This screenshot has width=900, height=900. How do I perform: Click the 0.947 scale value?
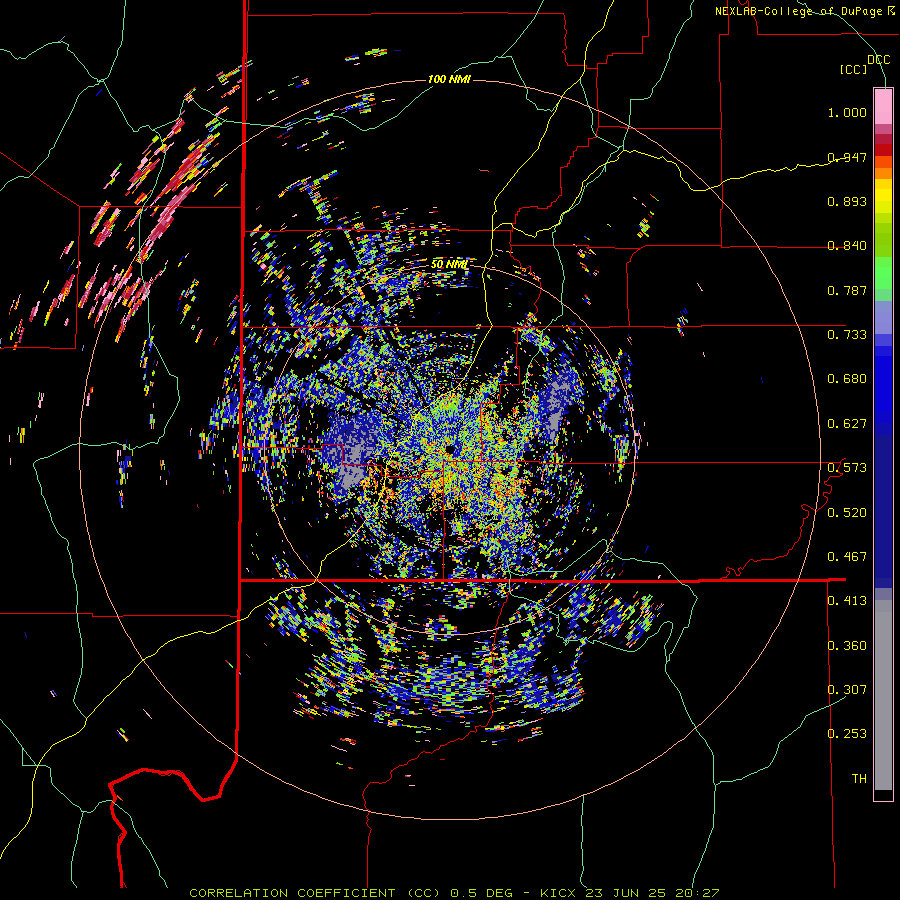pos(847,157)
